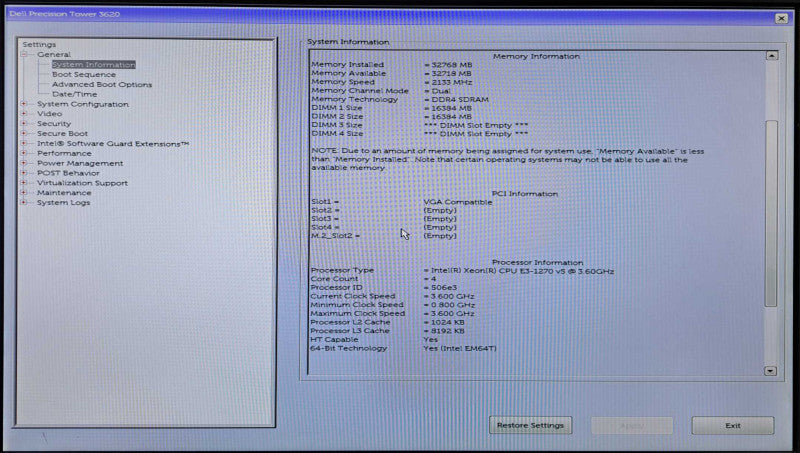
Task: Click the greyed-out Apply button
Action: 632,425
